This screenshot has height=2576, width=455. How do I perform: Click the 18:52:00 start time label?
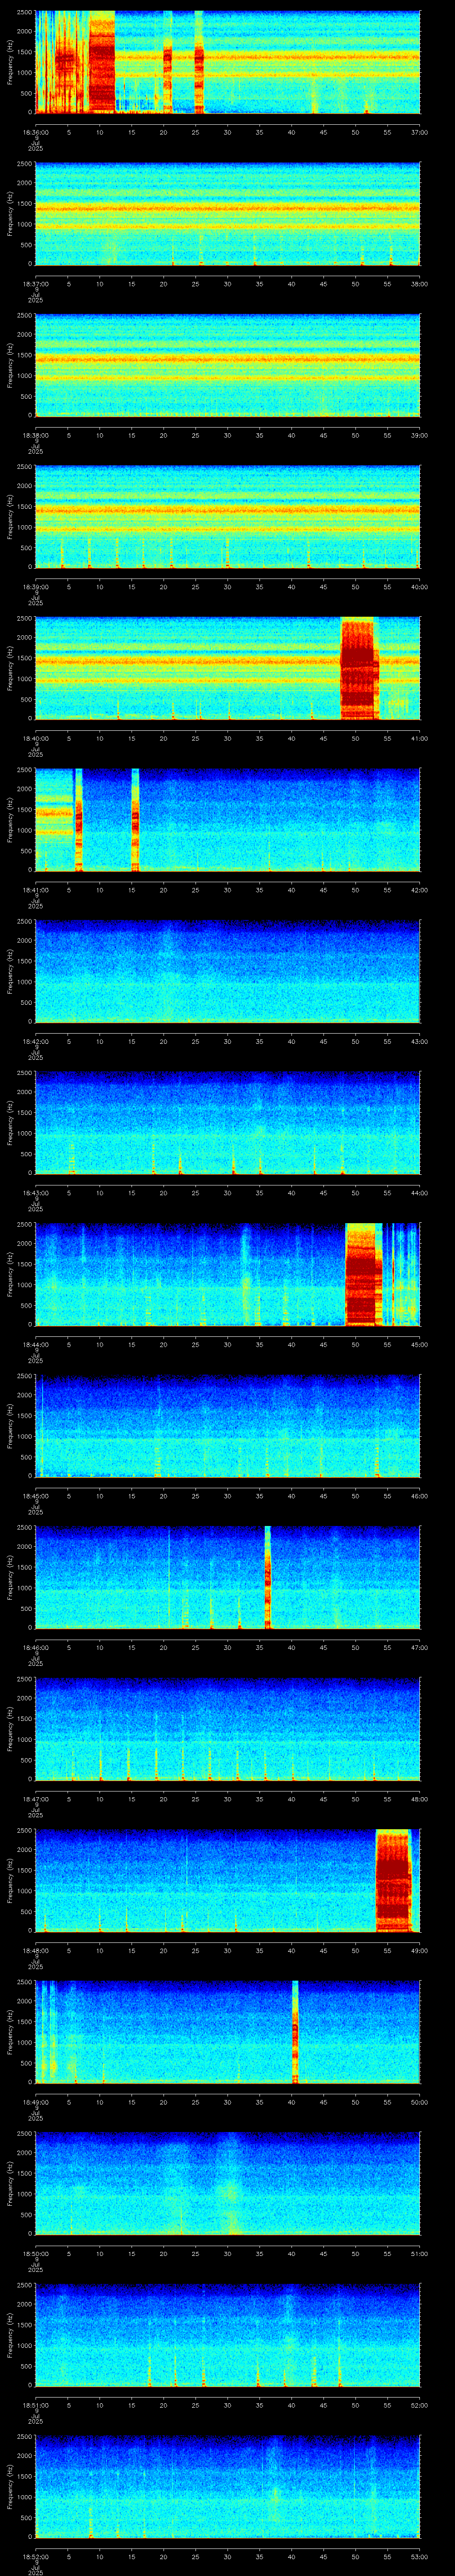coord(35,2556)
